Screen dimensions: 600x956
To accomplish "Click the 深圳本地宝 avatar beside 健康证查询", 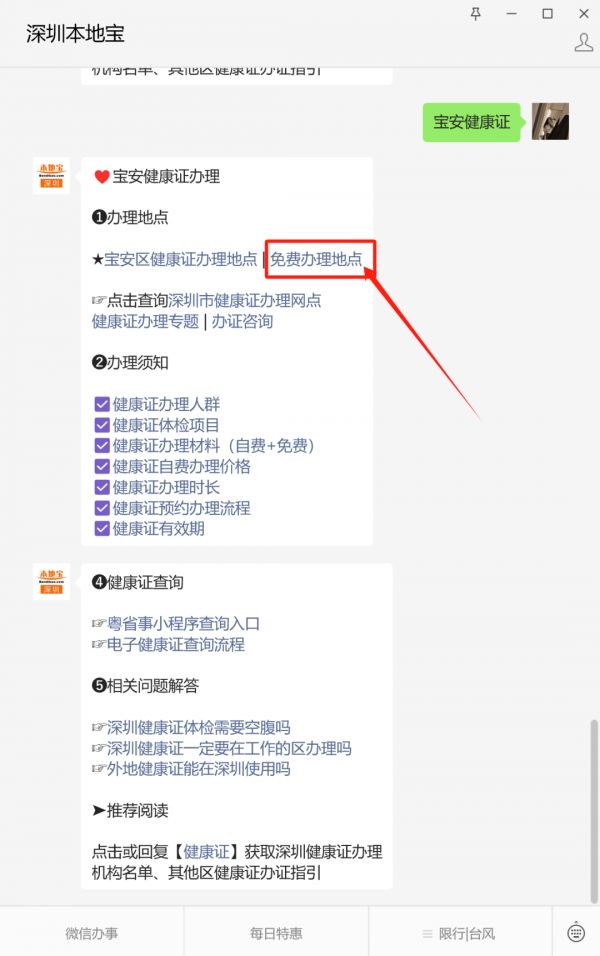I will point(51,582).
